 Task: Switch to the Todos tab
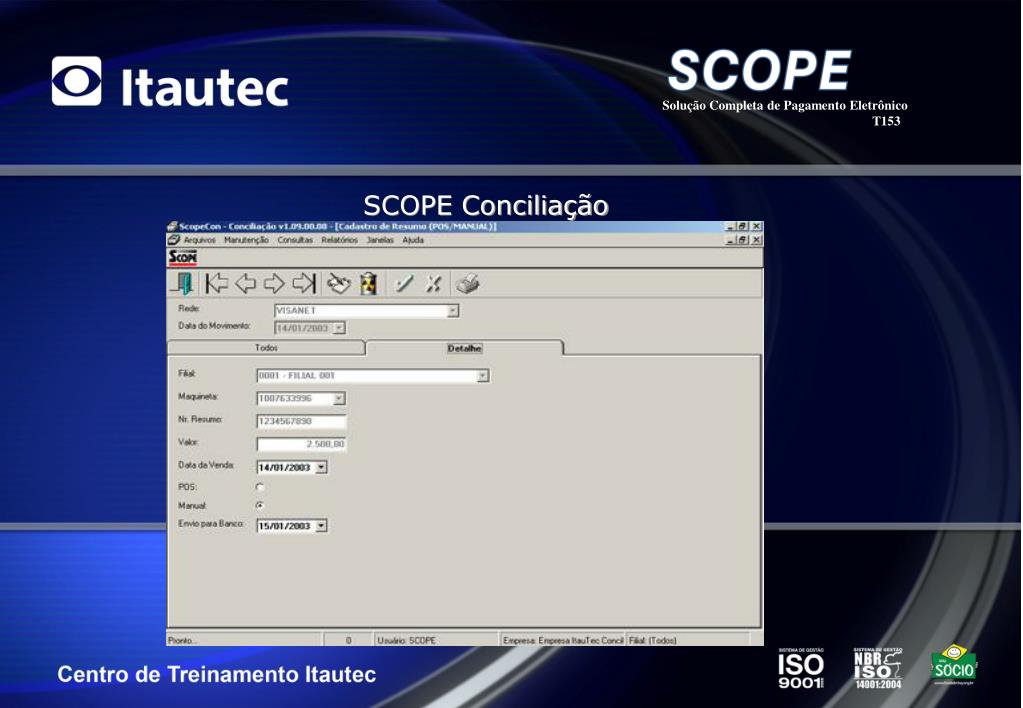coord(266,348)
